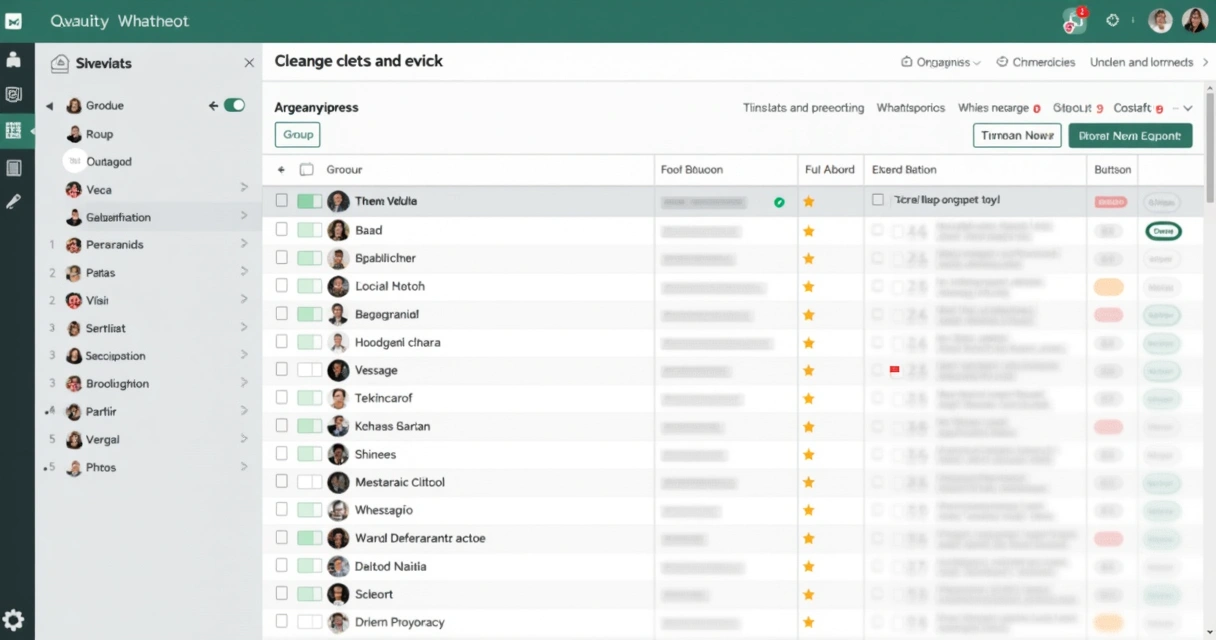Click the rightmost profile avatar in the top bar
This screenshot has height=640, width=1216.
click(1193, 19)
